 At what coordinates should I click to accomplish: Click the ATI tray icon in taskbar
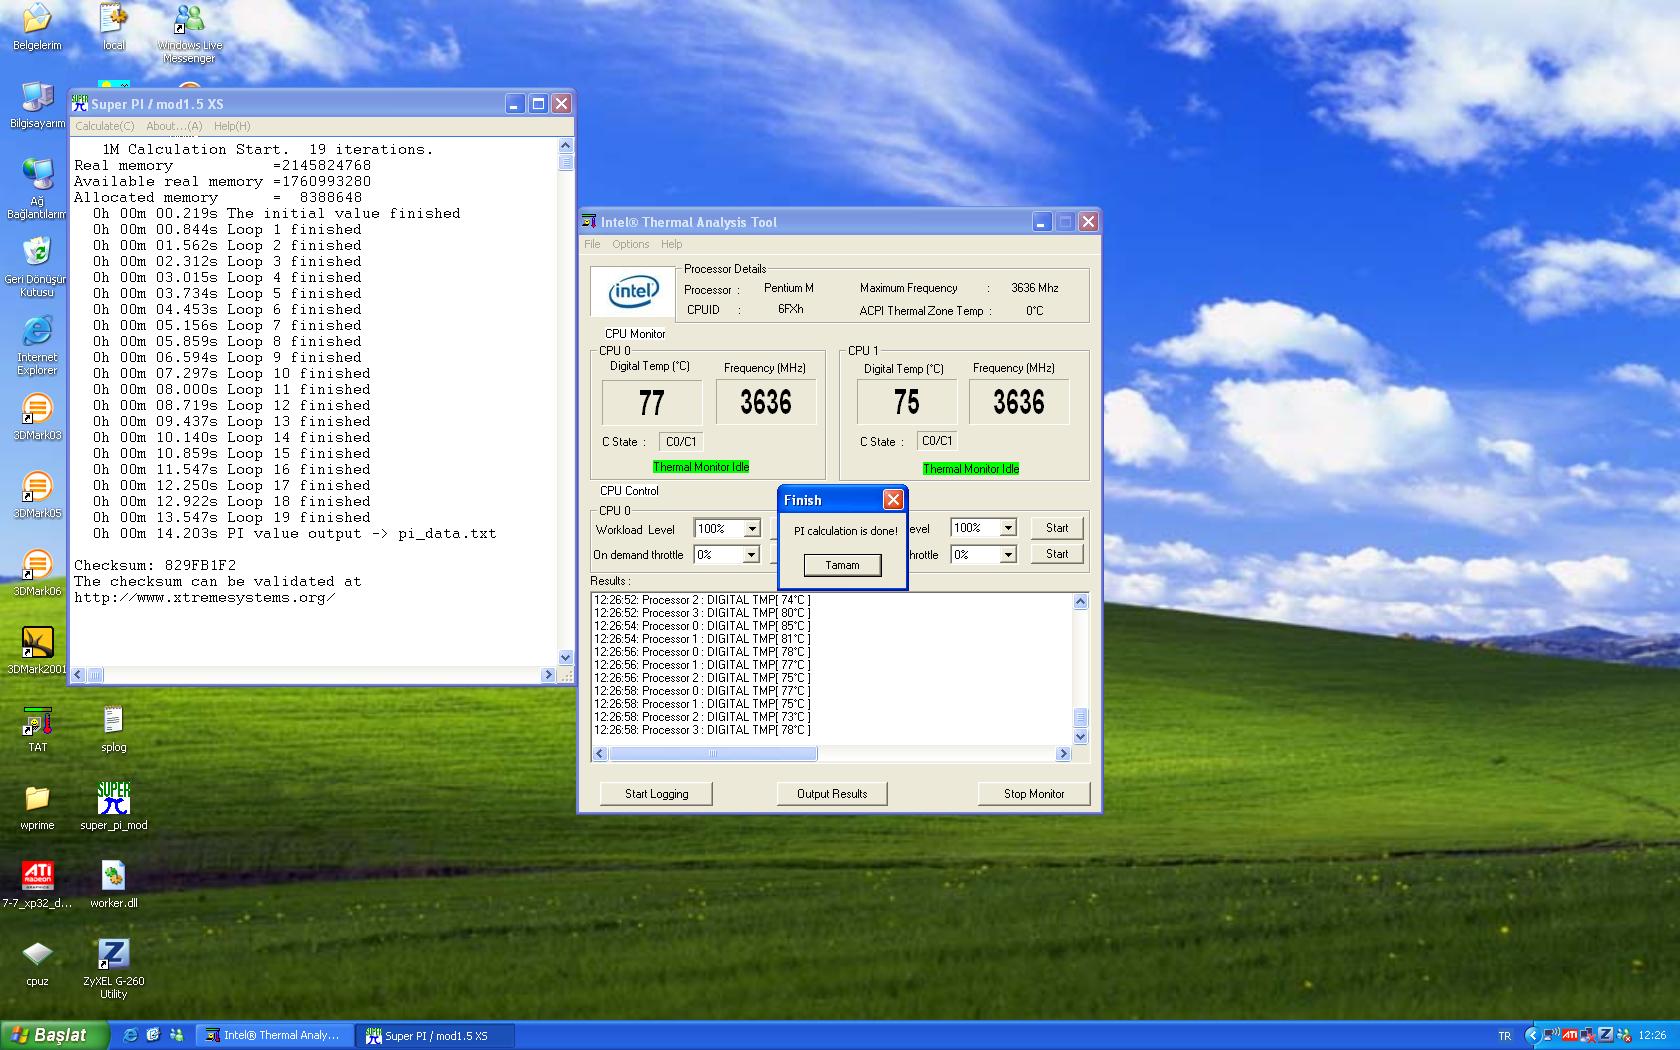[1570, 1035]
